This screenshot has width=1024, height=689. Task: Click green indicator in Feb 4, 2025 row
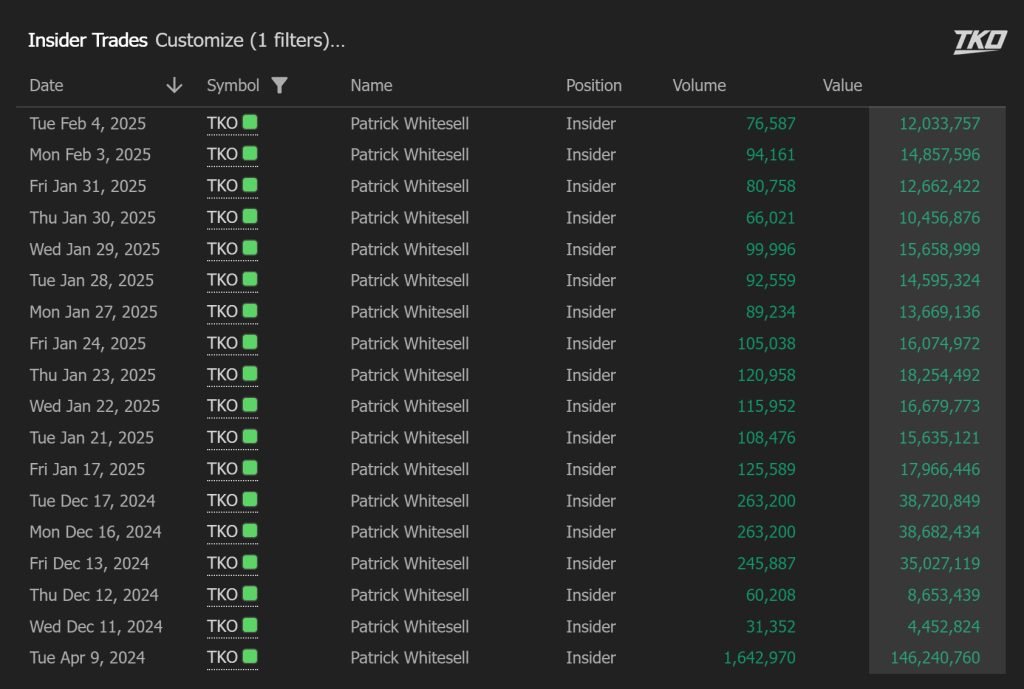point(249,122)
